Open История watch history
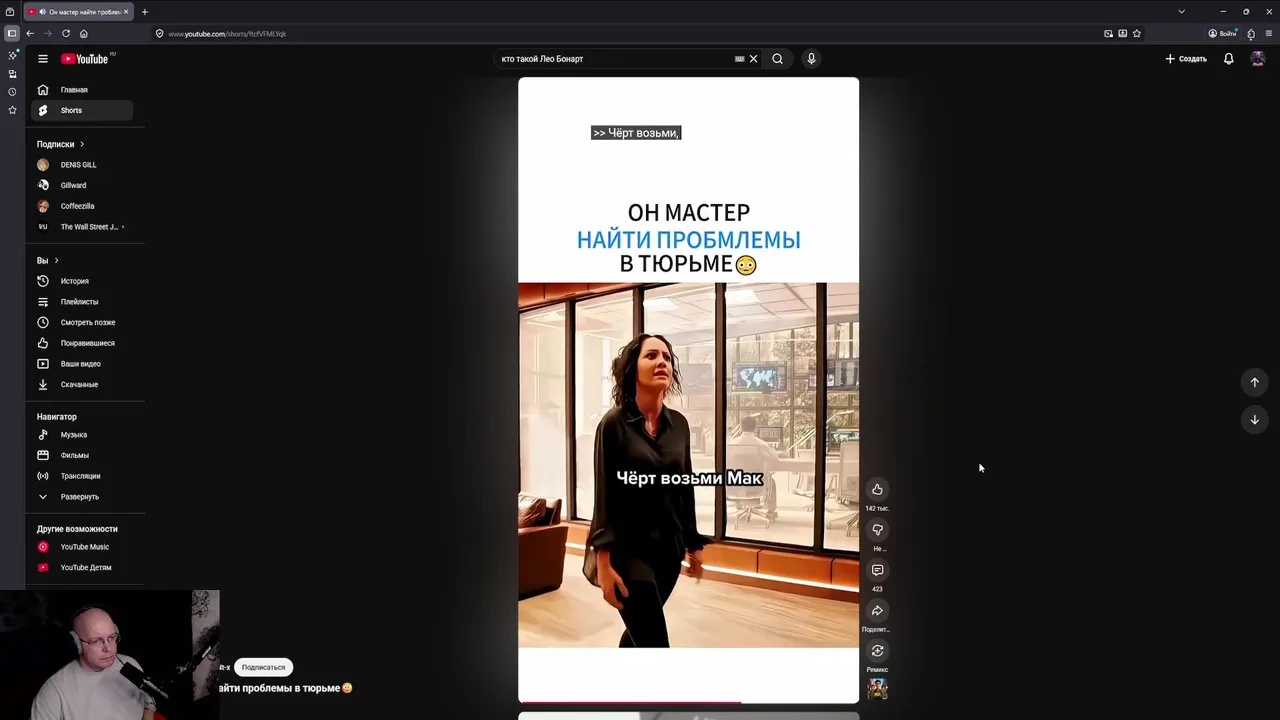 click(x=84, y=281)
